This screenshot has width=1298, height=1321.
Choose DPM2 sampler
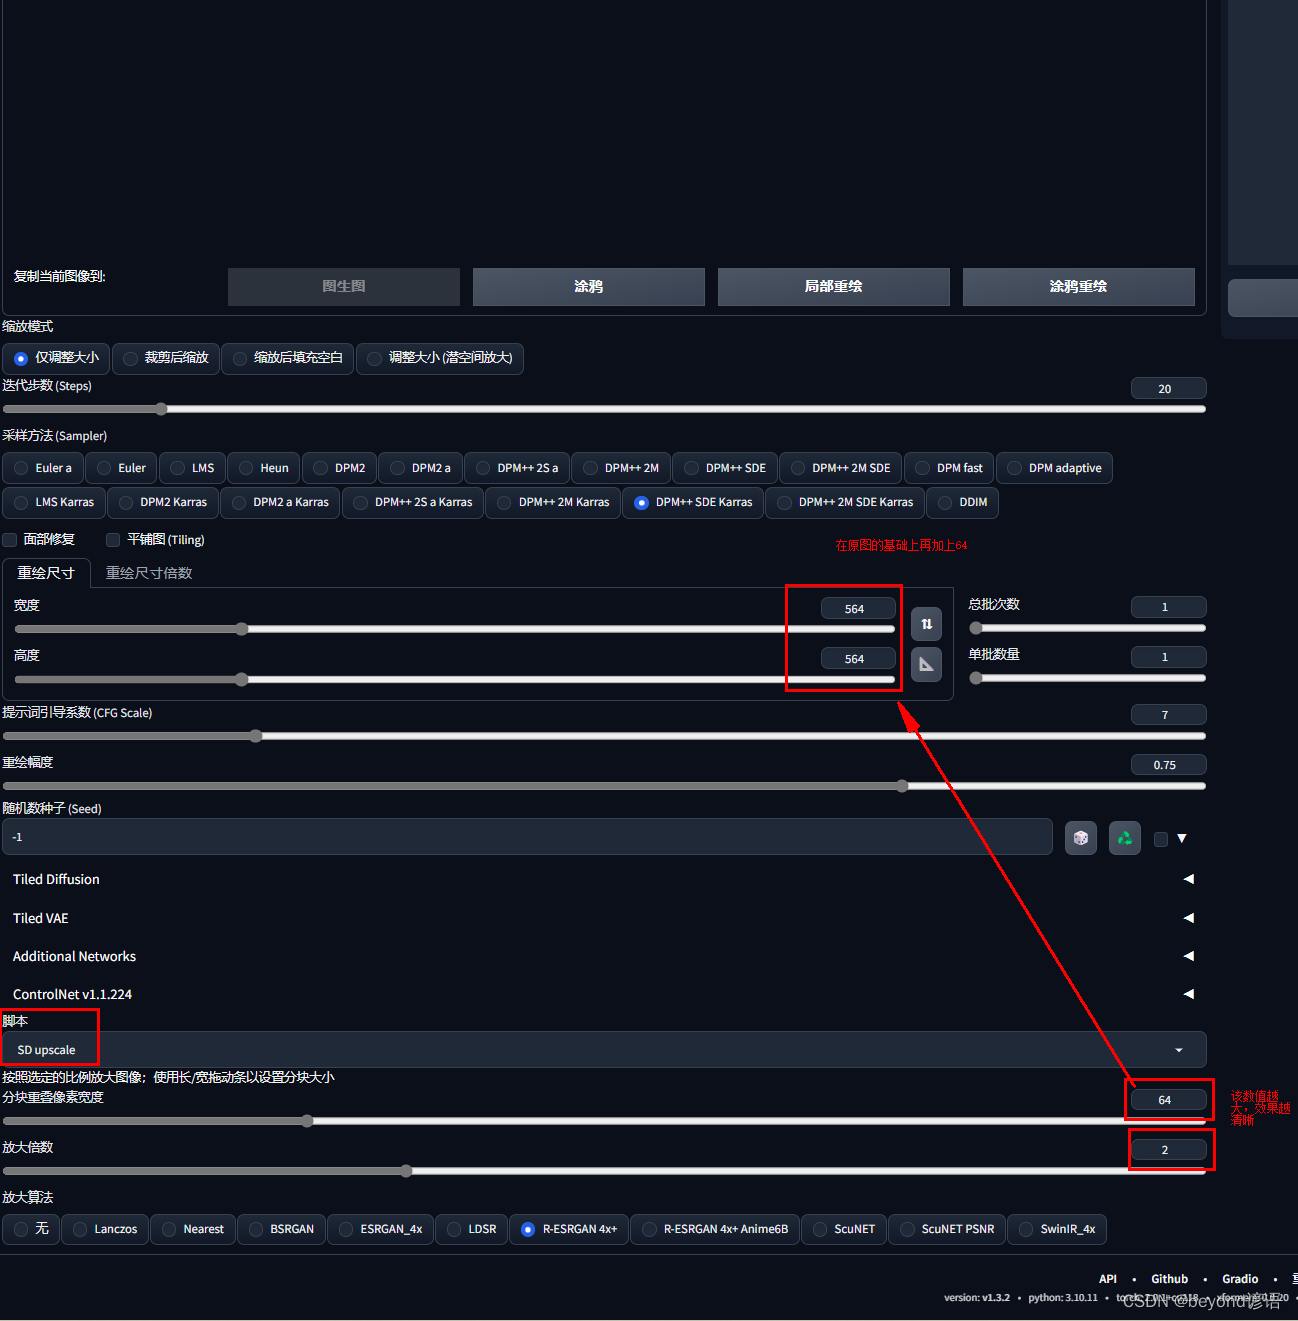coord(339,468)
